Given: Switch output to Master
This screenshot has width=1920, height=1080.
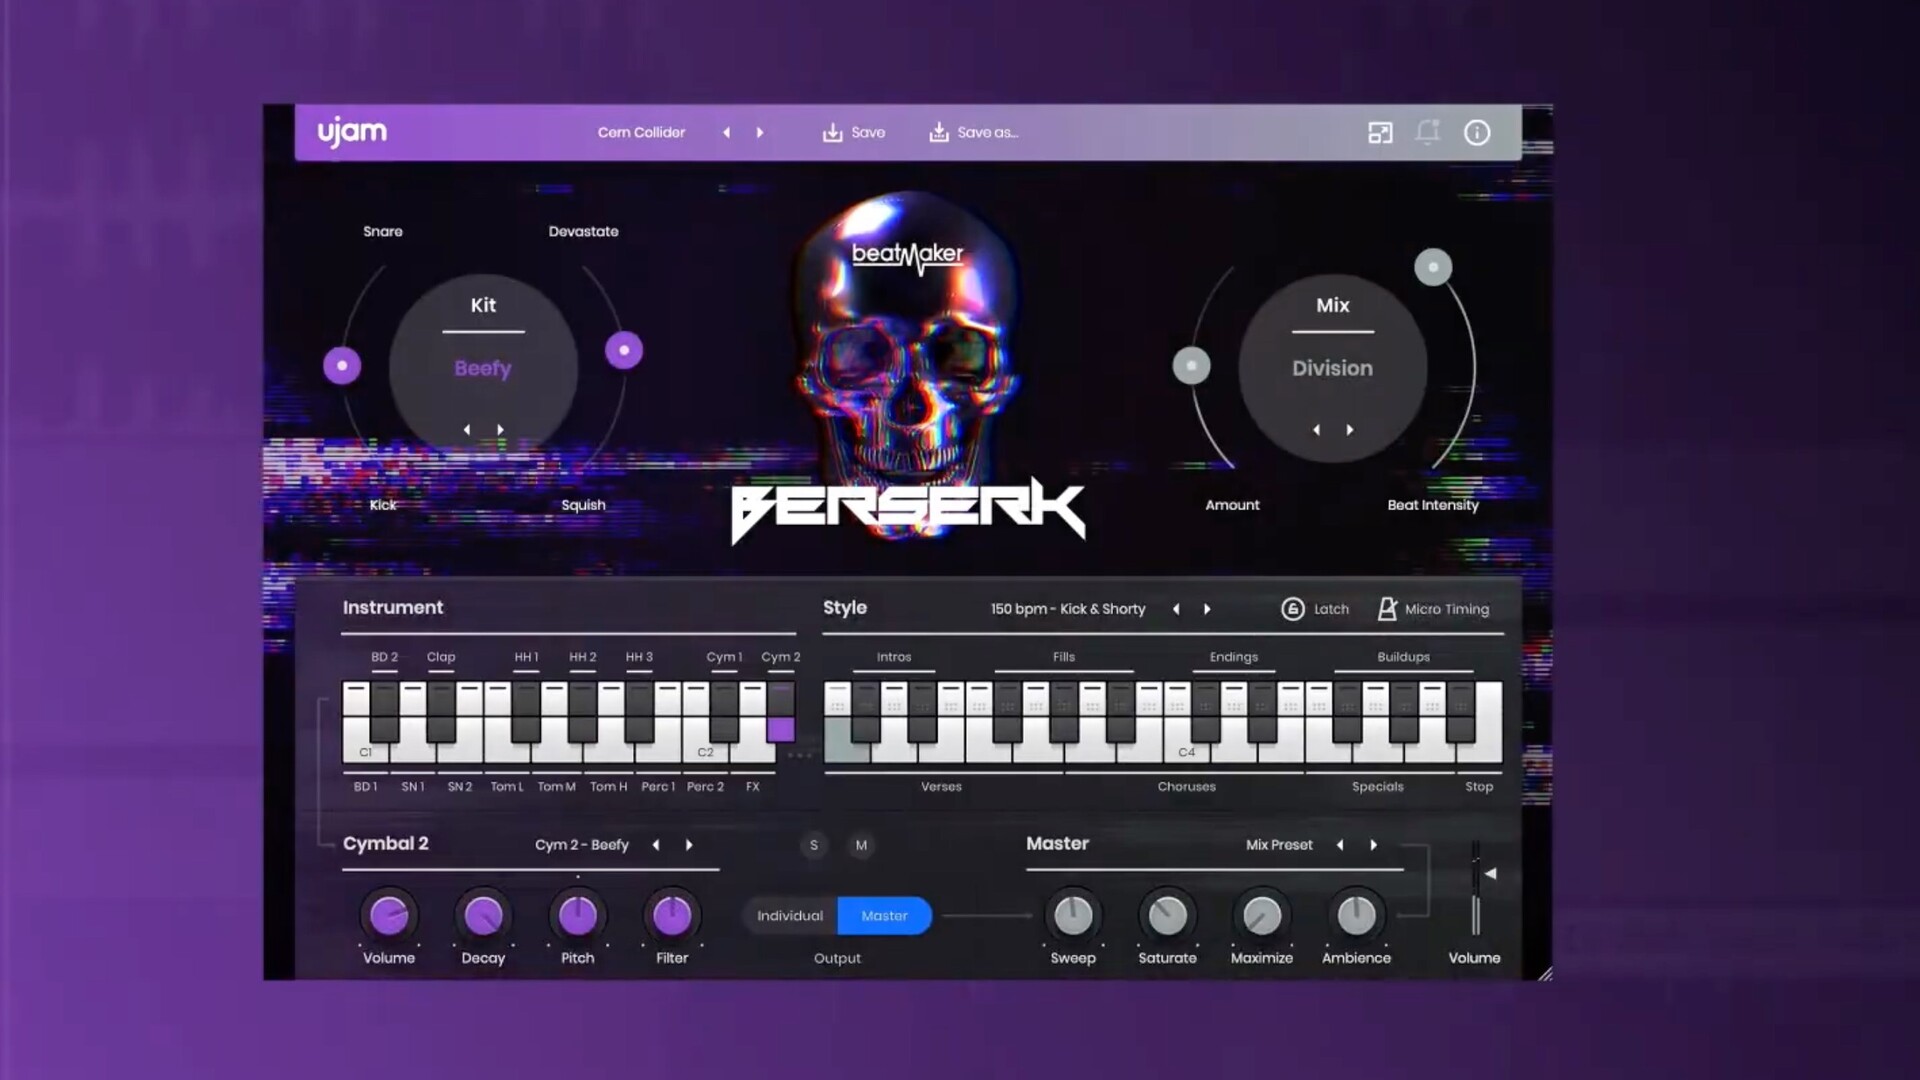Looking at the screenshot, I should click(x=884, y=916).
